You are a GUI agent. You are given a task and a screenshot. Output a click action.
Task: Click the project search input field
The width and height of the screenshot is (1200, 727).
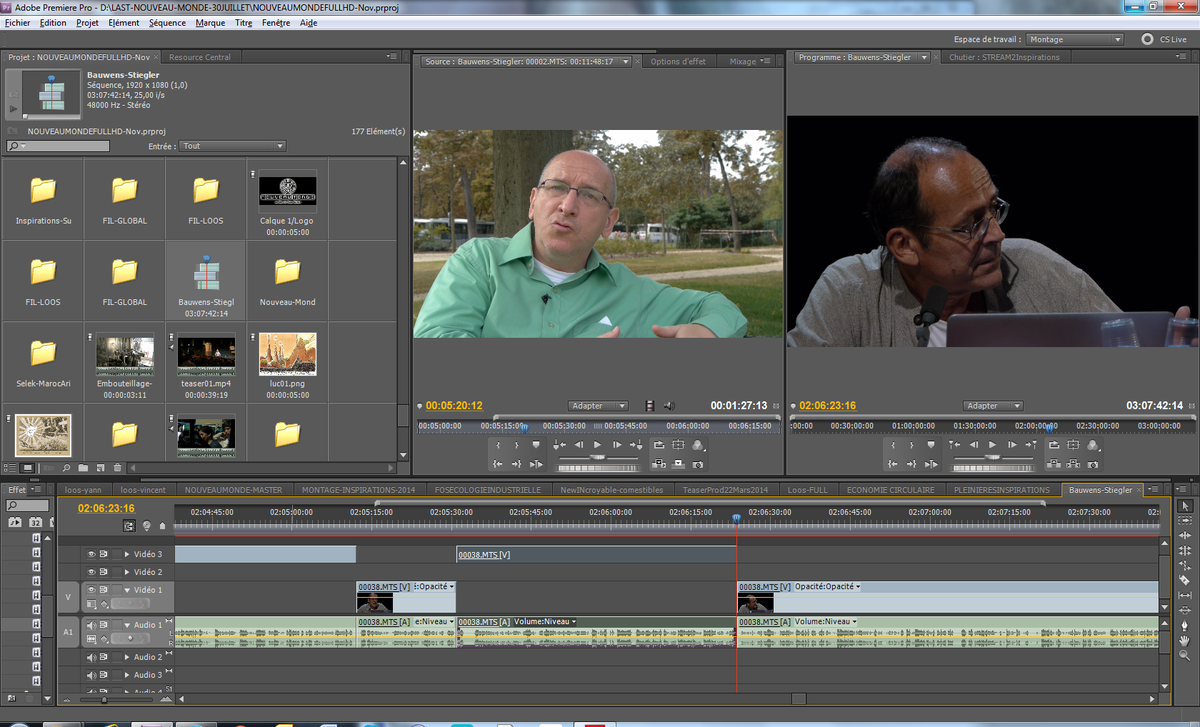pyautogui.click(x=58, y=146)
